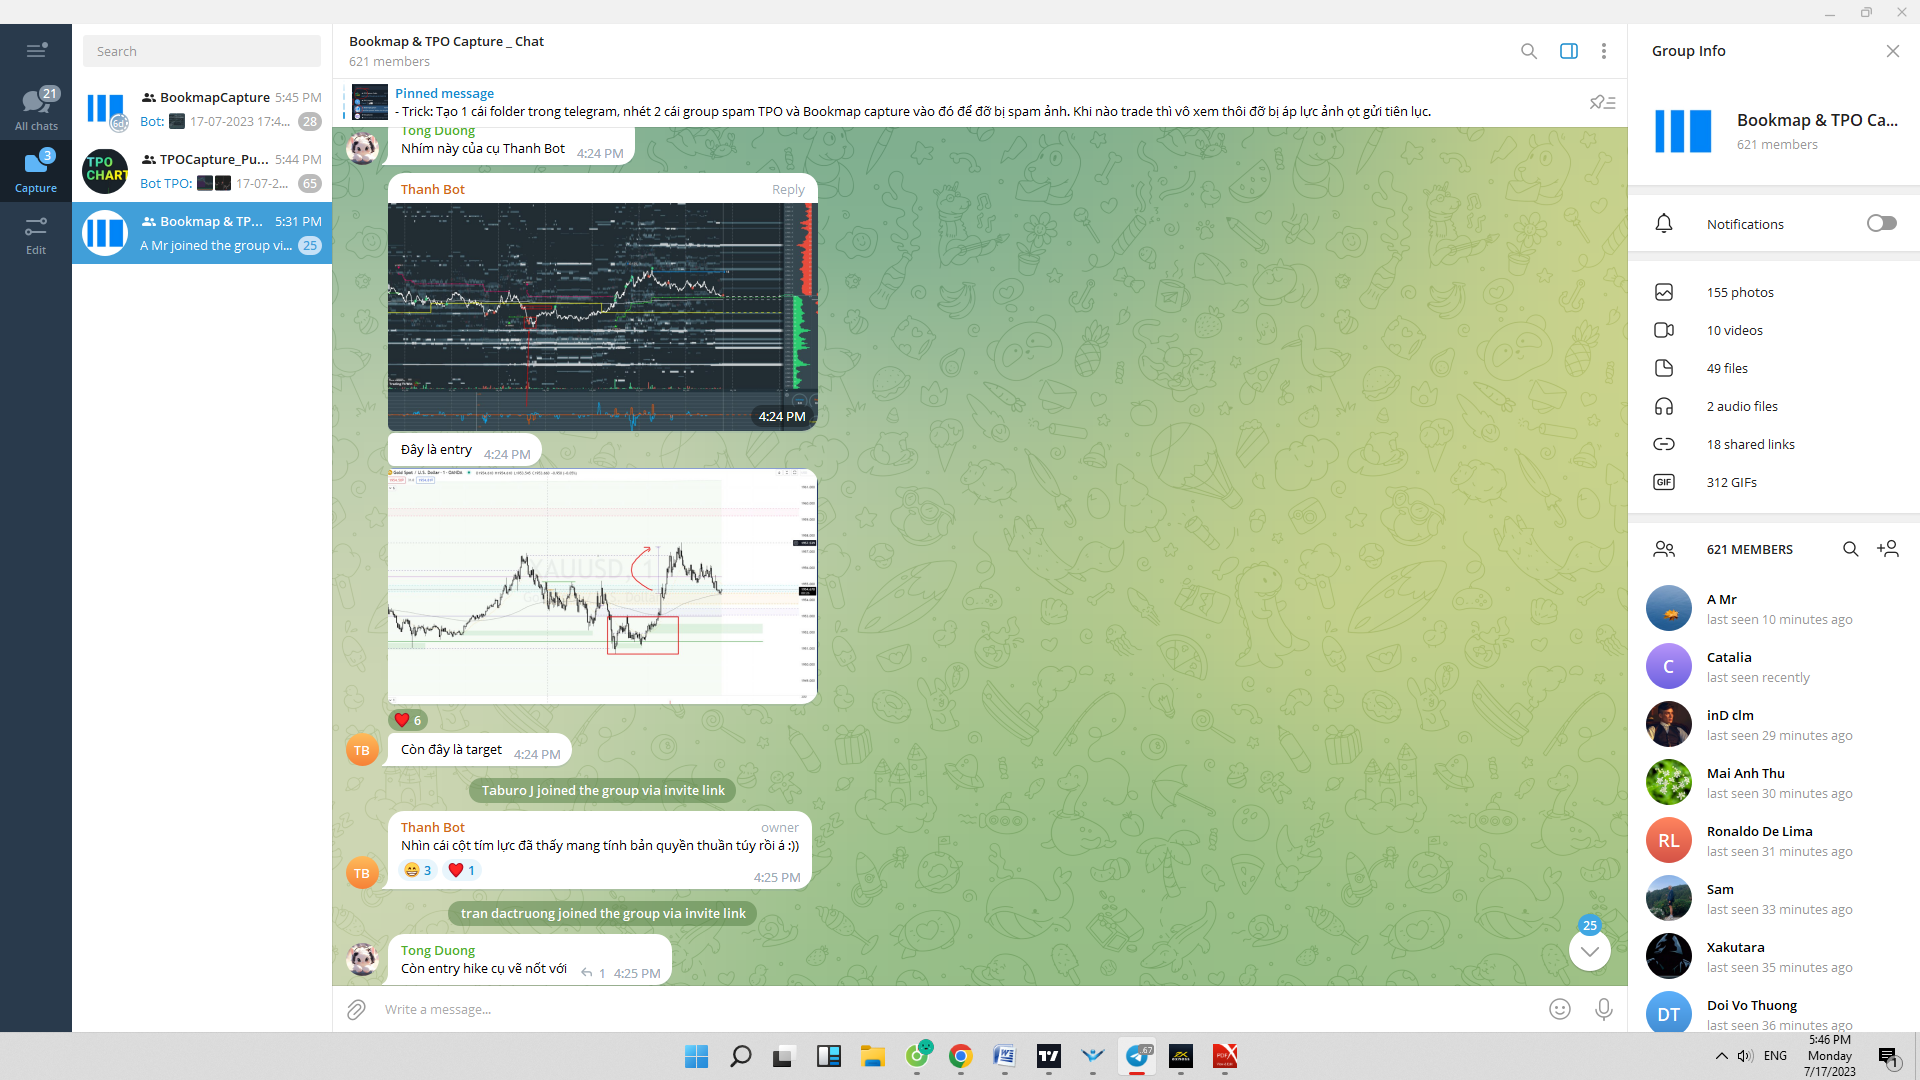Toggle the right info side panel
The width and height of the screenshot is (1920, 1080).
pyautogui.click(x=1569, y=51)
